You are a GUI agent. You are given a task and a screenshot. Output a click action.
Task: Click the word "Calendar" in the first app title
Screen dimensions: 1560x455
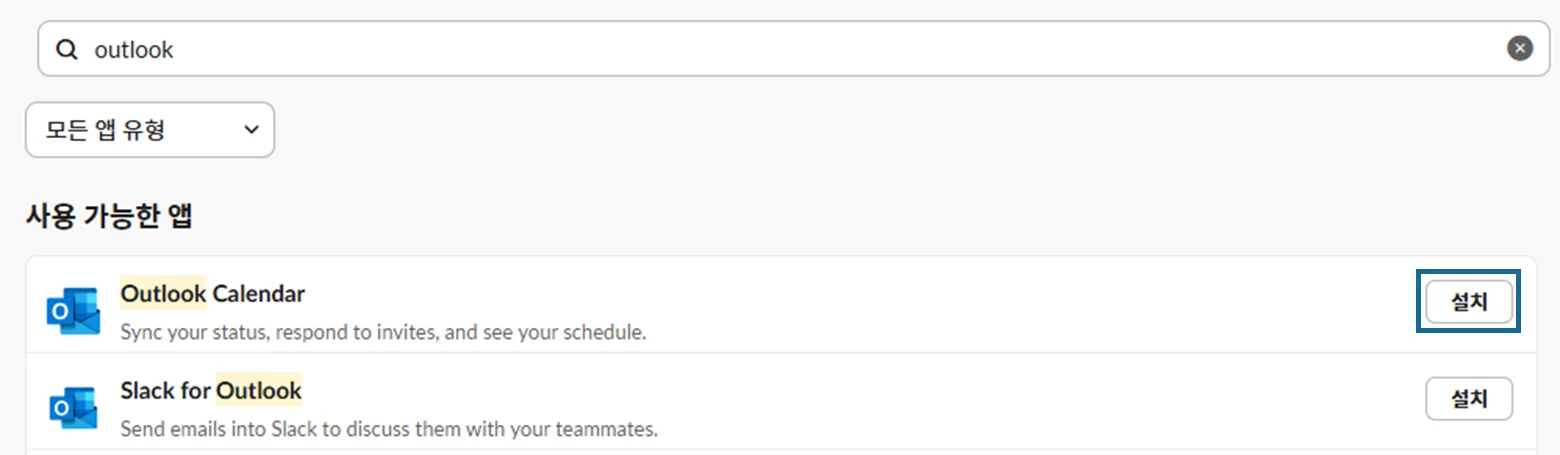(259, 294)
